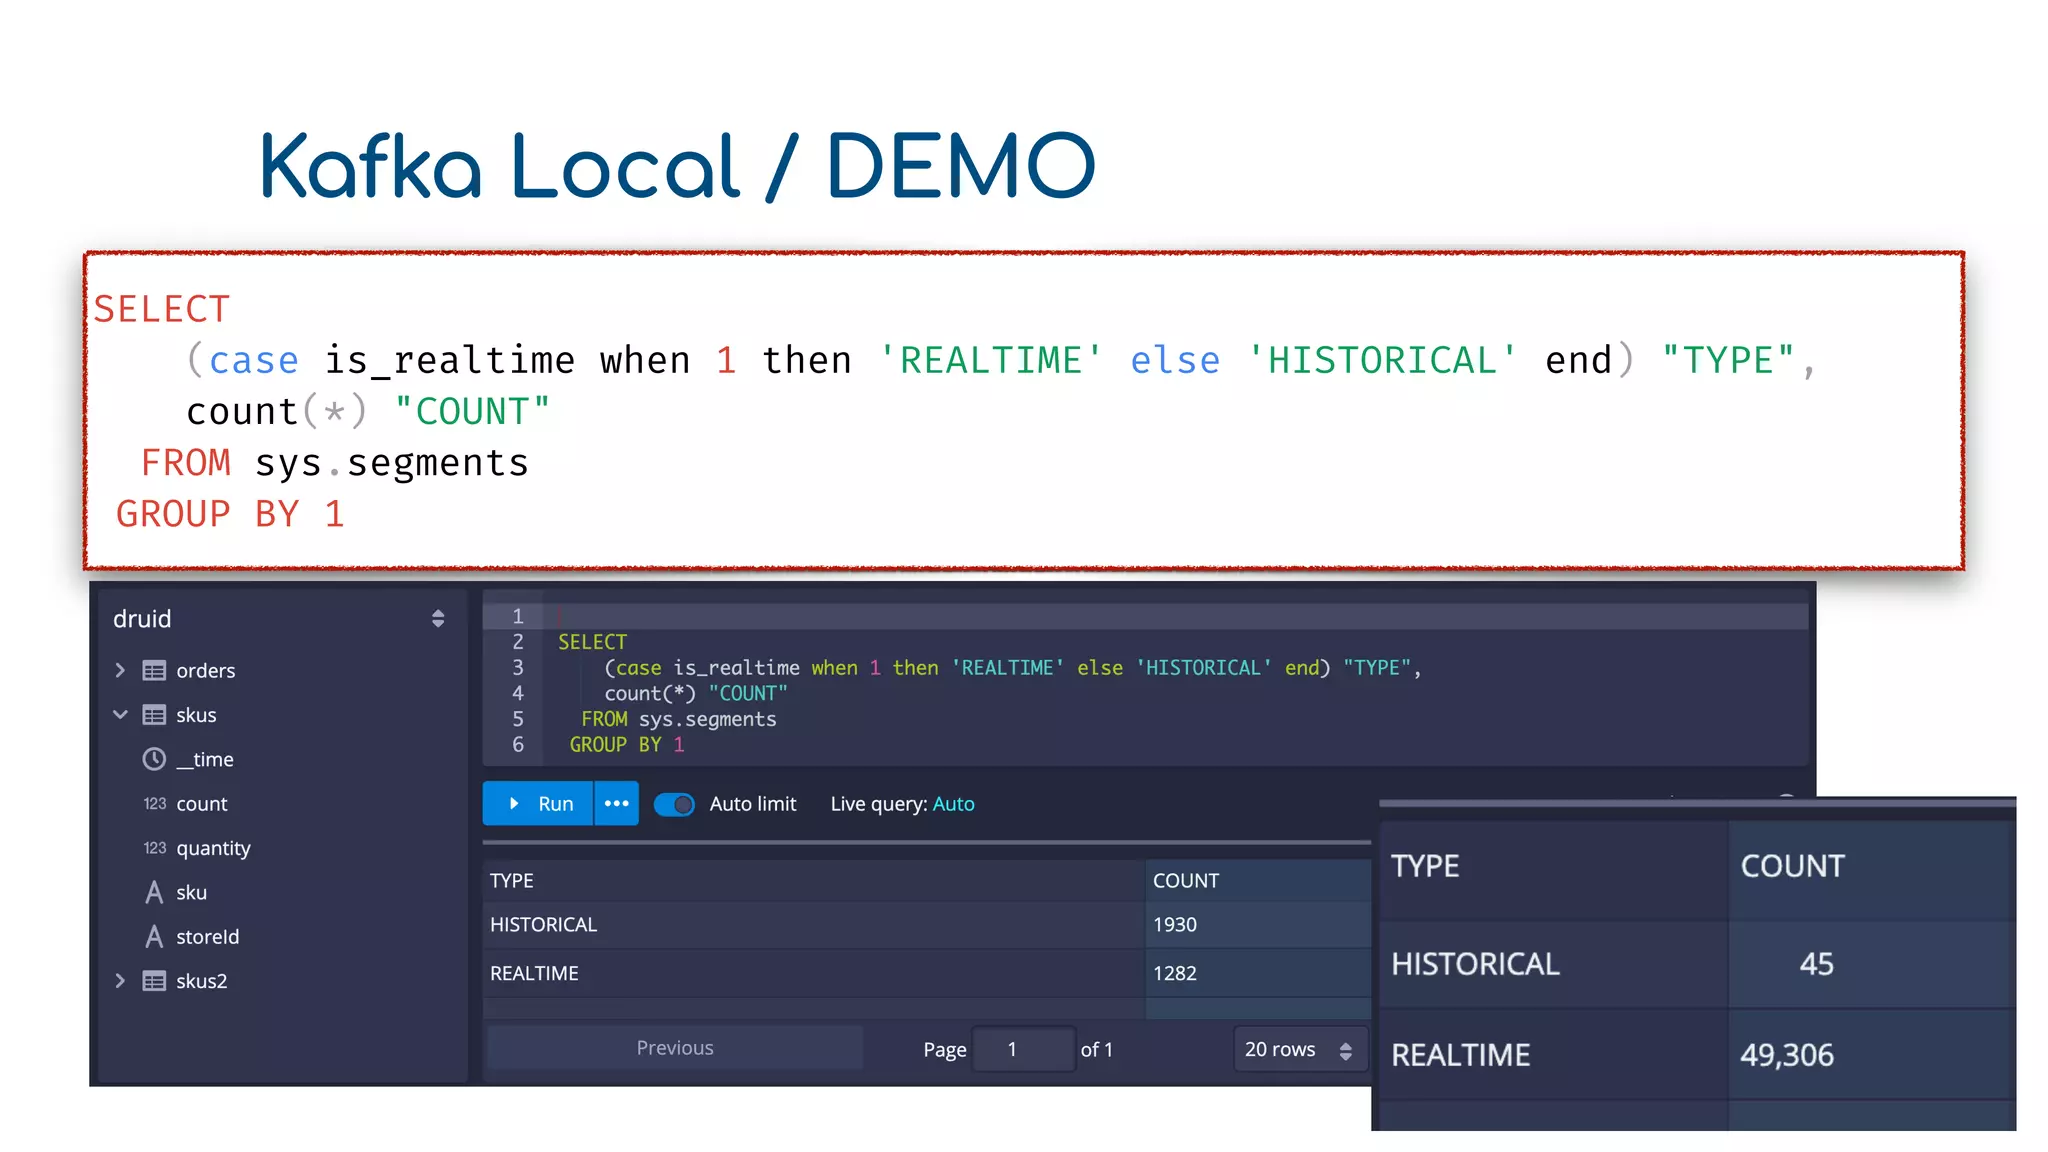Select the skus2 datasource
The width and height of the screenshot is (2048, 1152).
pyautogui.click(x=202, y=980)
